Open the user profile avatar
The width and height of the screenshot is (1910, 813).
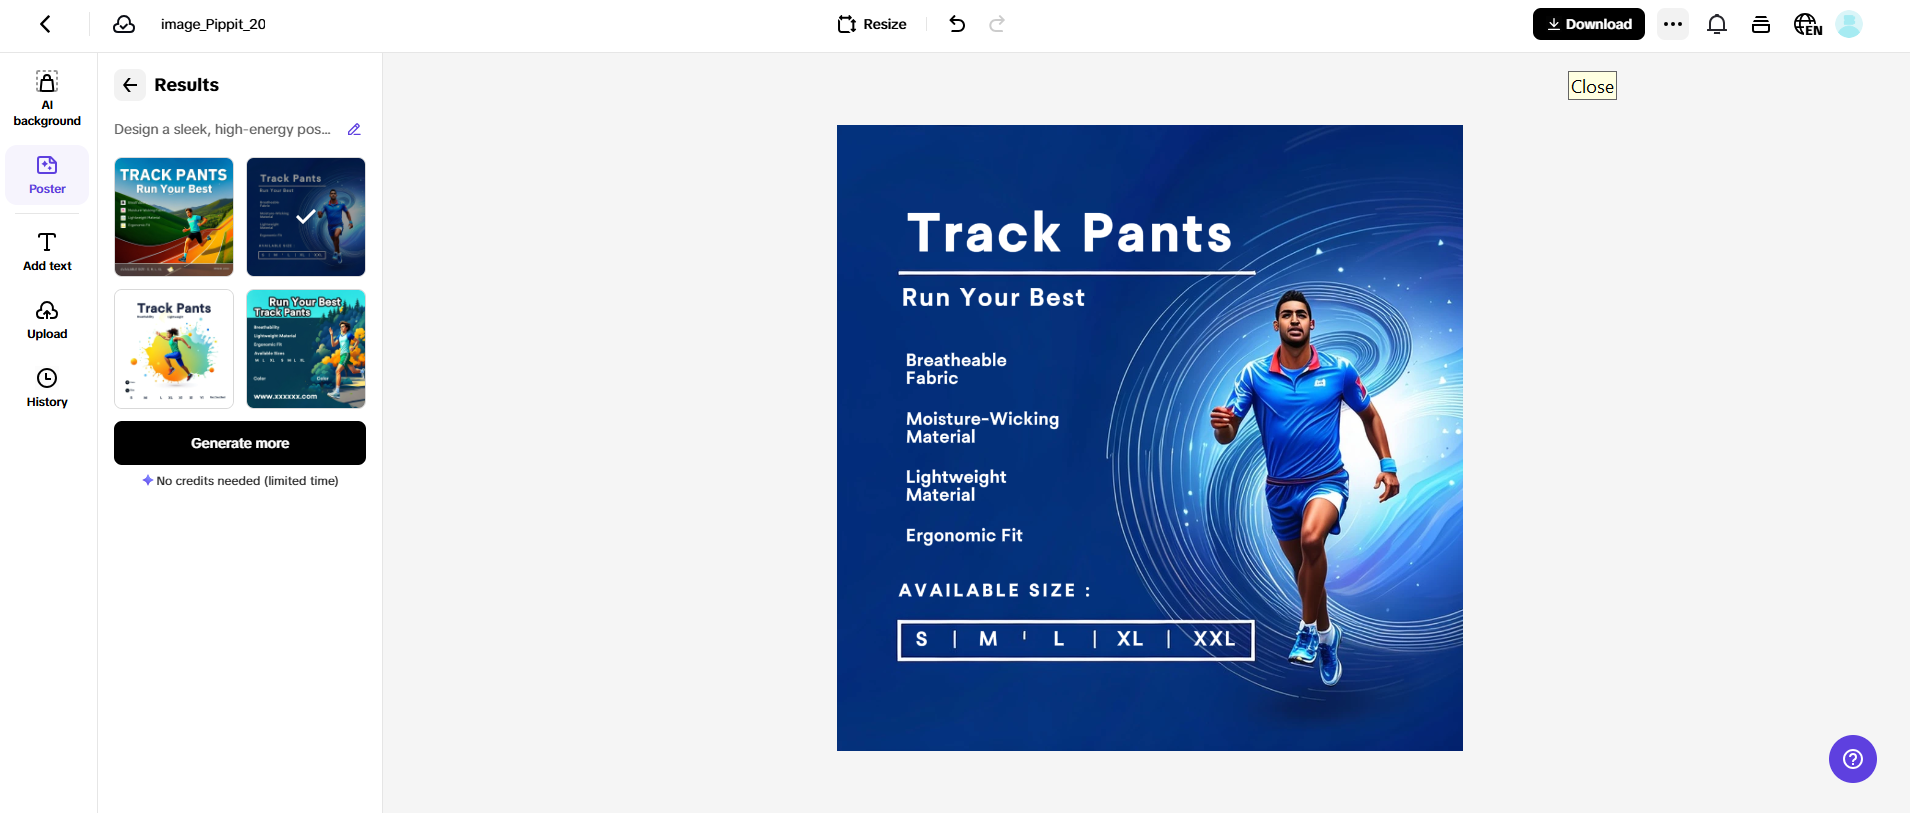1849,24
